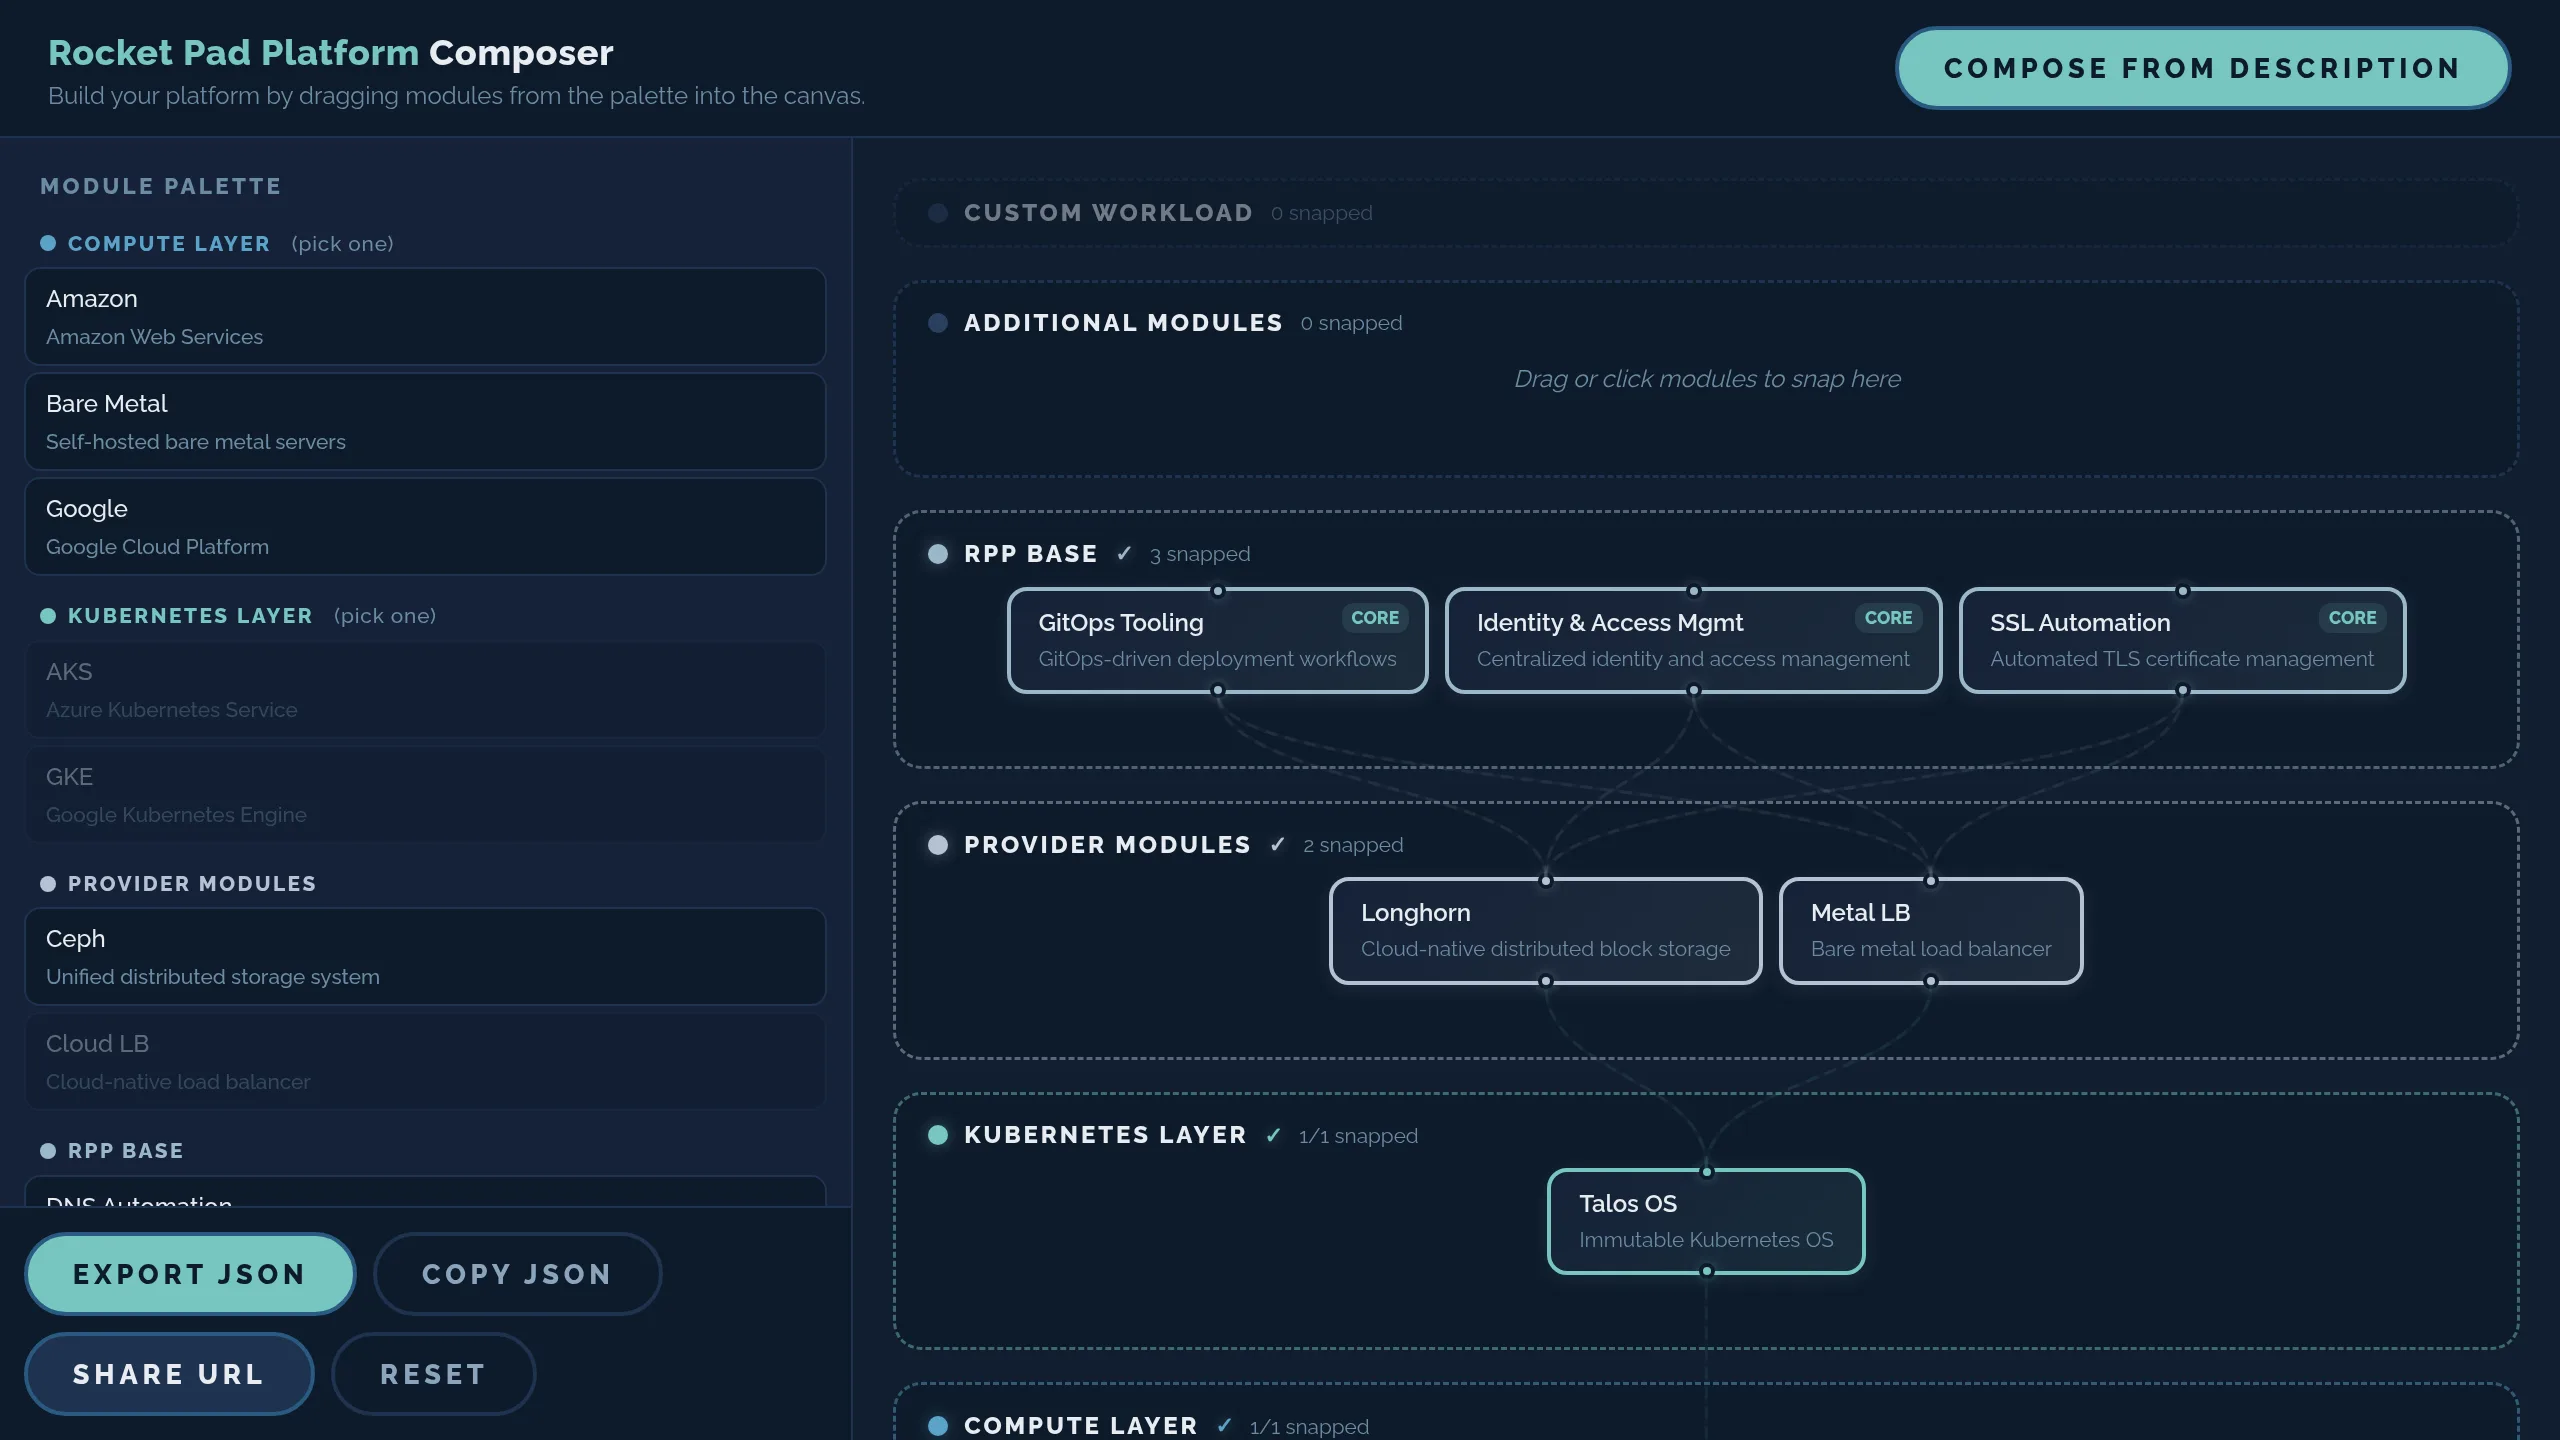Click the Additional Modules layer dot
Viewport: 2560px width, 1440px height.
pos(938,323)
